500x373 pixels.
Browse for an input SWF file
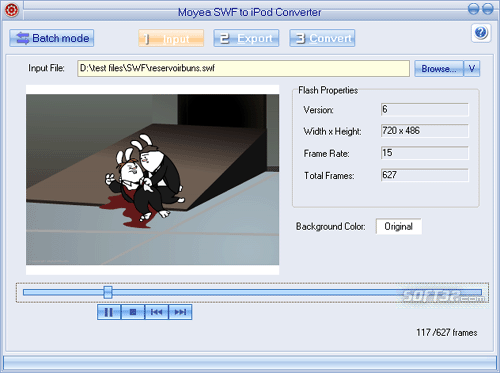(x=439, y=69)
